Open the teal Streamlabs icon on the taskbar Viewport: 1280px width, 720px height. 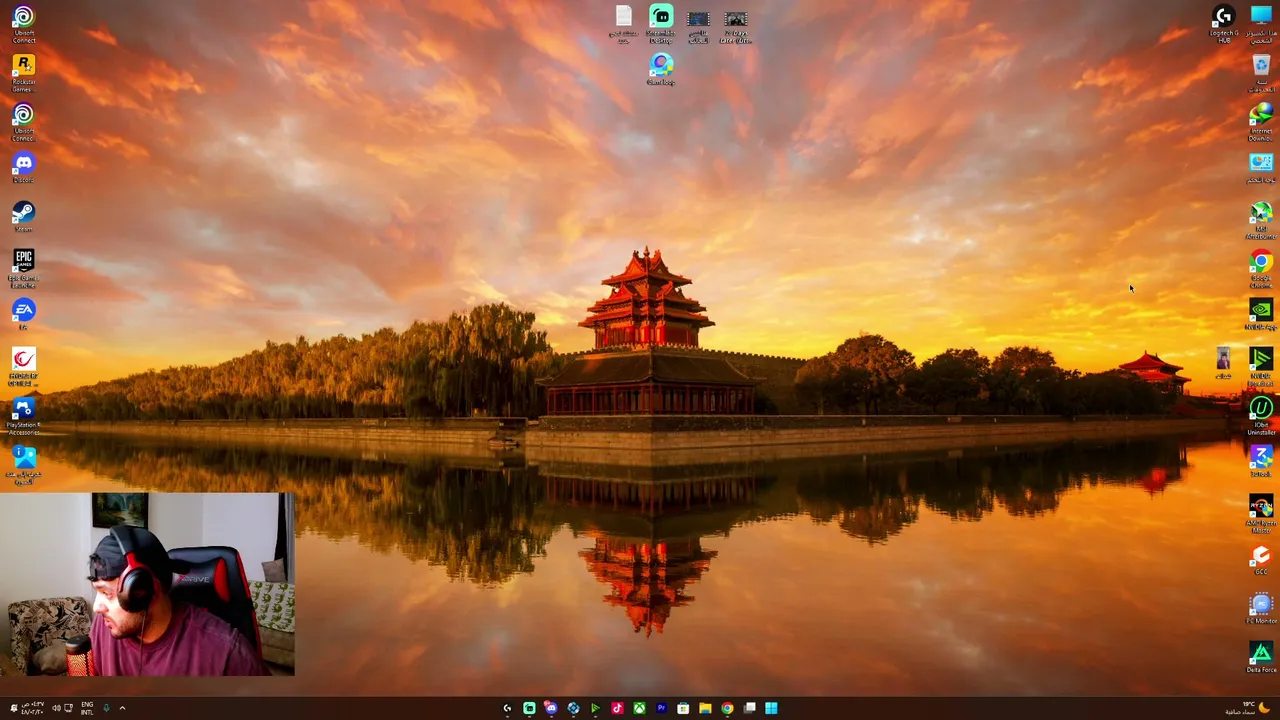[529, 708]
